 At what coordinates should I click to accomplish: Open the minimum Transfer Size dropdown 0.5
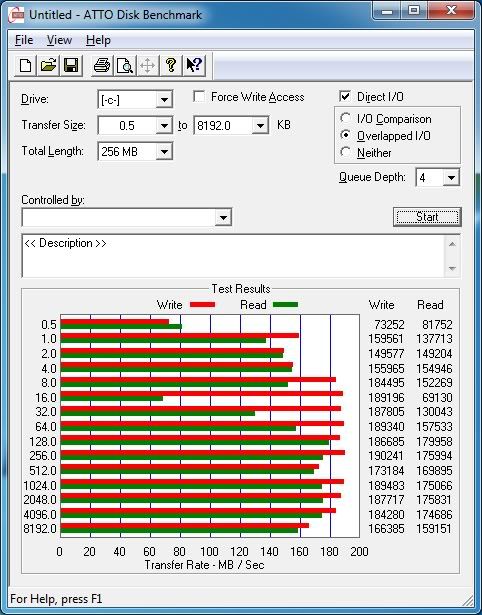(x=164, y=126)
